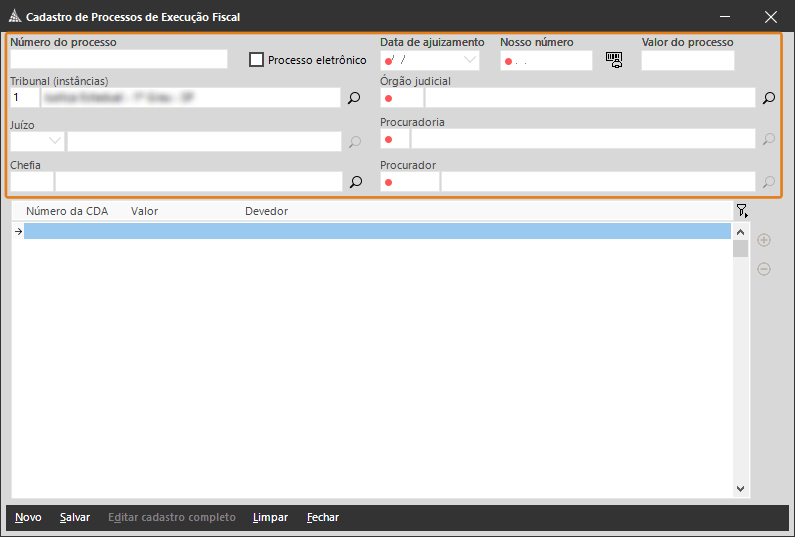Click the grid filter funnel icon
This screenshot has height=537, width=795.
coord(741,211)
